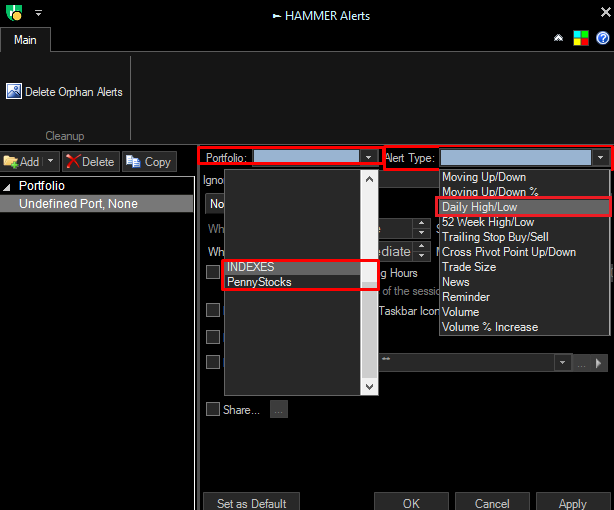Open the Portfolio combo box arrow
The height and width of the screenshot is (510, 614).
[368, 157]
